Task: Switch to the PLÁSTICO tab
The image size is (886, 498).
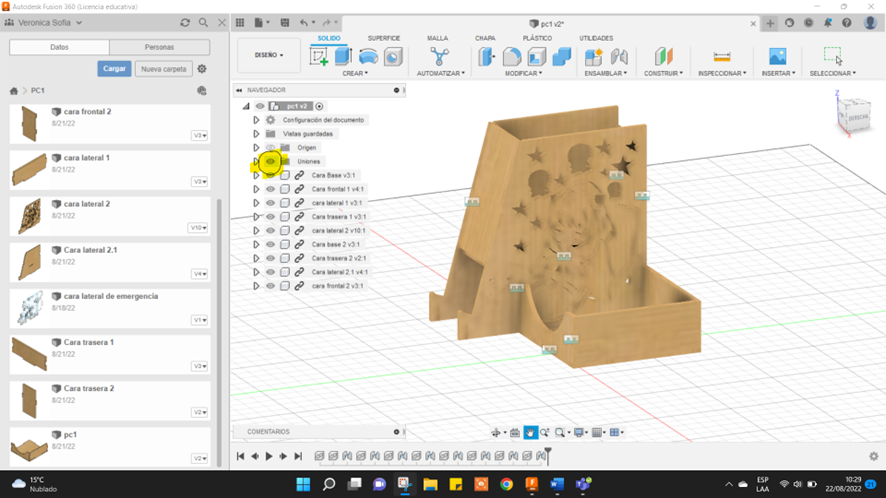Action: pos(537,38)
